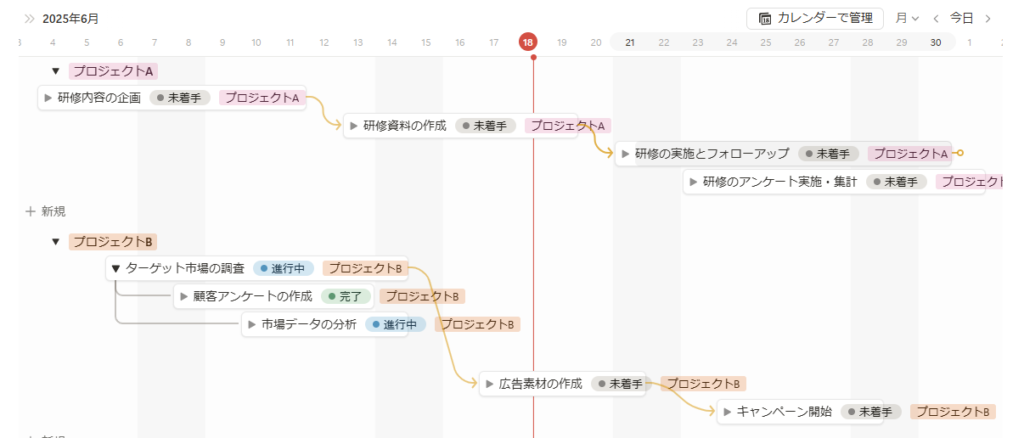Image resolution: width=1024 pixels, height=438 pixels.
Task: Click dependency handle circle after 研修の実施とフォローアップ
Action: tap(959, 153)
